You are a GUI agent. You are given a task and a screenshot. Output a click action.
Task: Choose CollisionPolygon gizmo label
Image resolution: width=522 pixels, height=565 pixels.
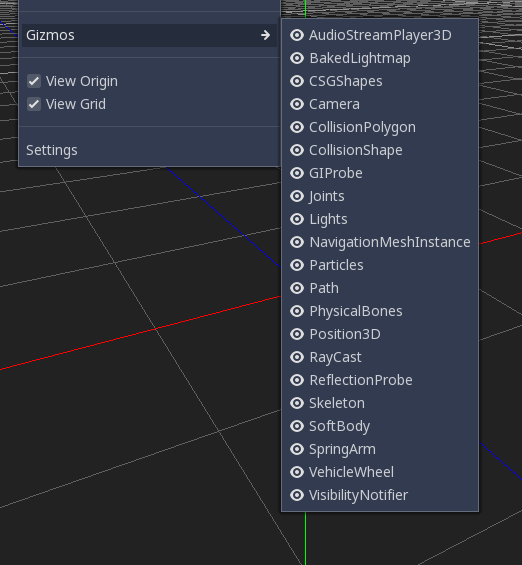pyautogui.click(x=362, y=128)
